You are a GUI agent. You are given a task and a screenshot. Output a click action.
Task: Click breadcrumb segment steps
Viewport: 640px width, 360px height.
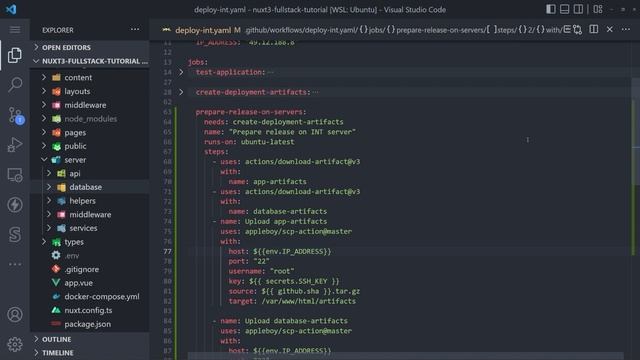pyautogui.click(x=502, y=30)
